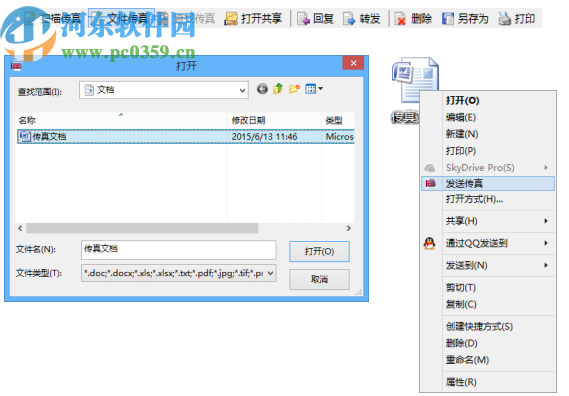Click the QQ penguin icon in menu
569x396 pixels.
(430, 243)
